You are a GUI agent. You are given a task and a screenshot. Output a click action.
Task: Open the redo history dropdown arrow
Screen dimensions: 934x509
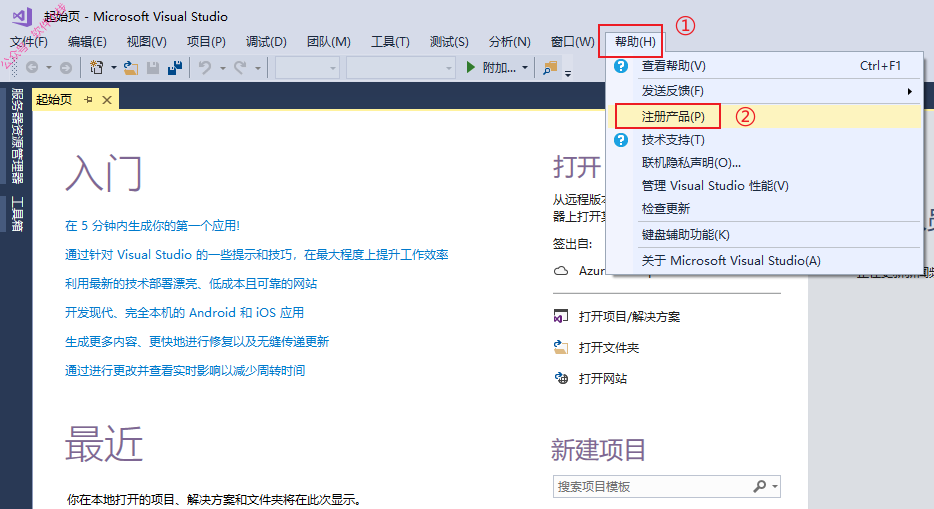point(257,68)
